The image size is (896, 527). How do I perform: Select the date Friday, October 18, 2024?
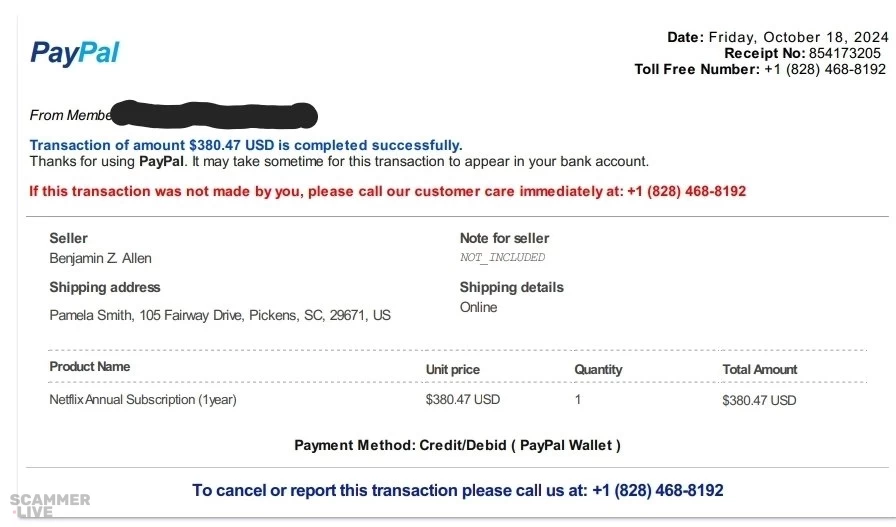coord(798,37)
